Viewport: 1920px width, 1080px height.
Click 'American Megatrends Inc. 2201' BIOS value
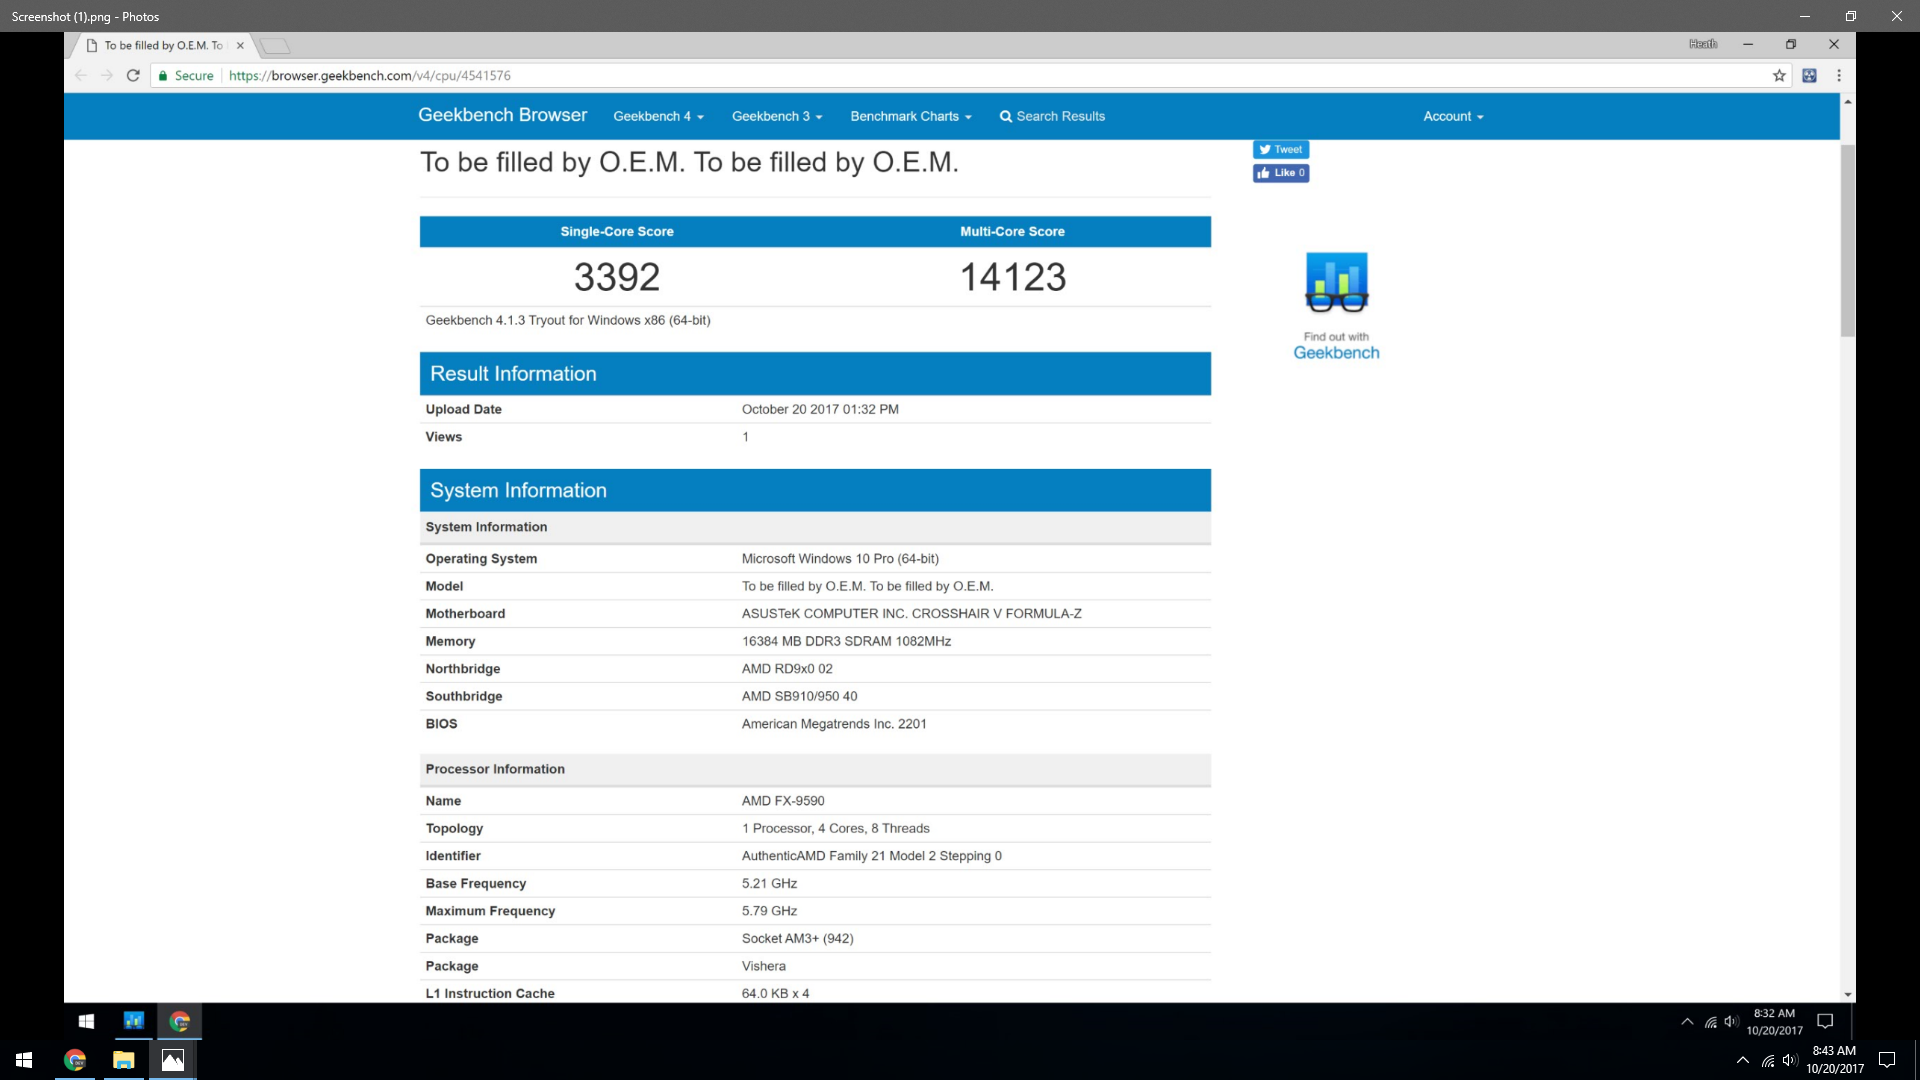(834, 724)
